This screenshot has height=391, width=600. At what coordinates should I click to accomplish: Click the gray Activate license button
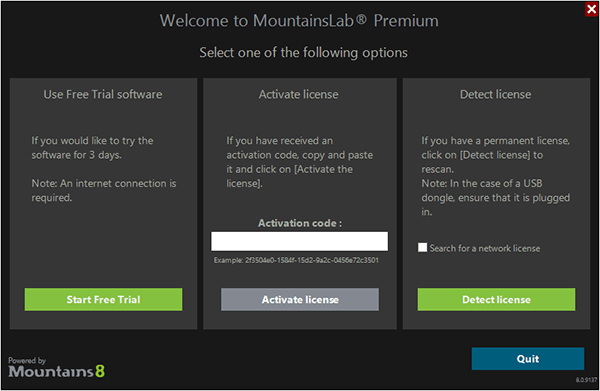300,299
